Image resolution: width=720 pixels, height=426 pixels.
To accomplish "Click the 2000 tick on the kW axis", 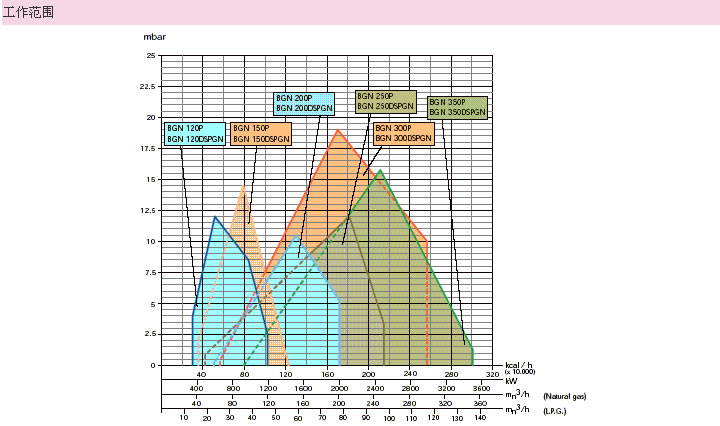I will click(339, 388).
